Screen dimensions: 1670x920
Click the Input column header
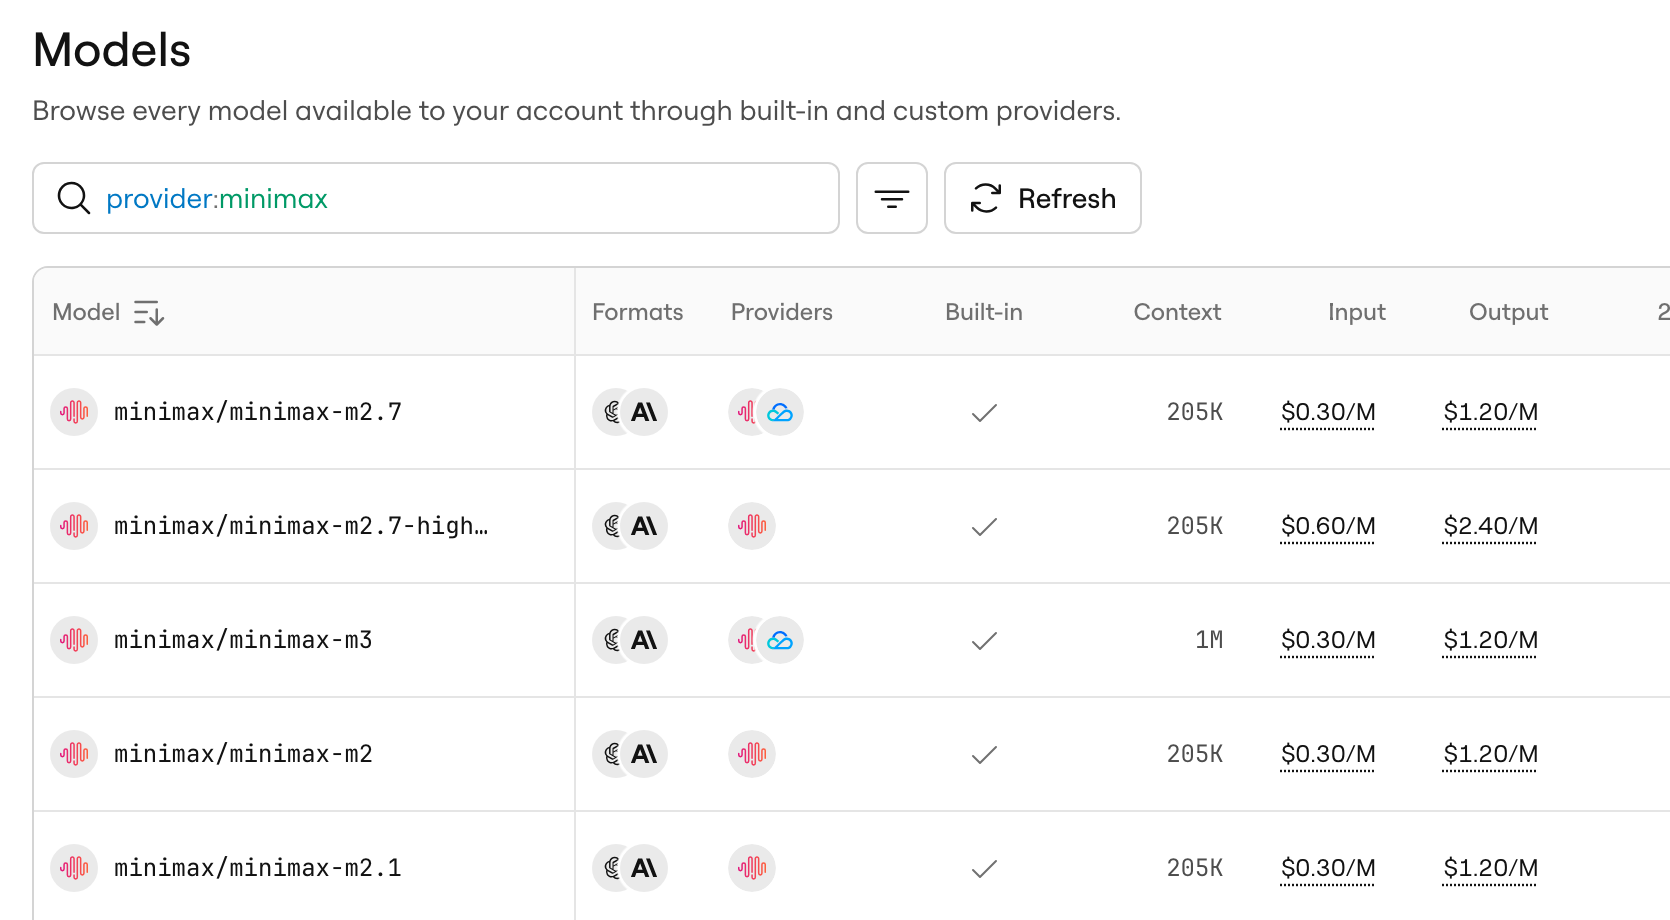pyautogui.click(x=1357, y=312)
